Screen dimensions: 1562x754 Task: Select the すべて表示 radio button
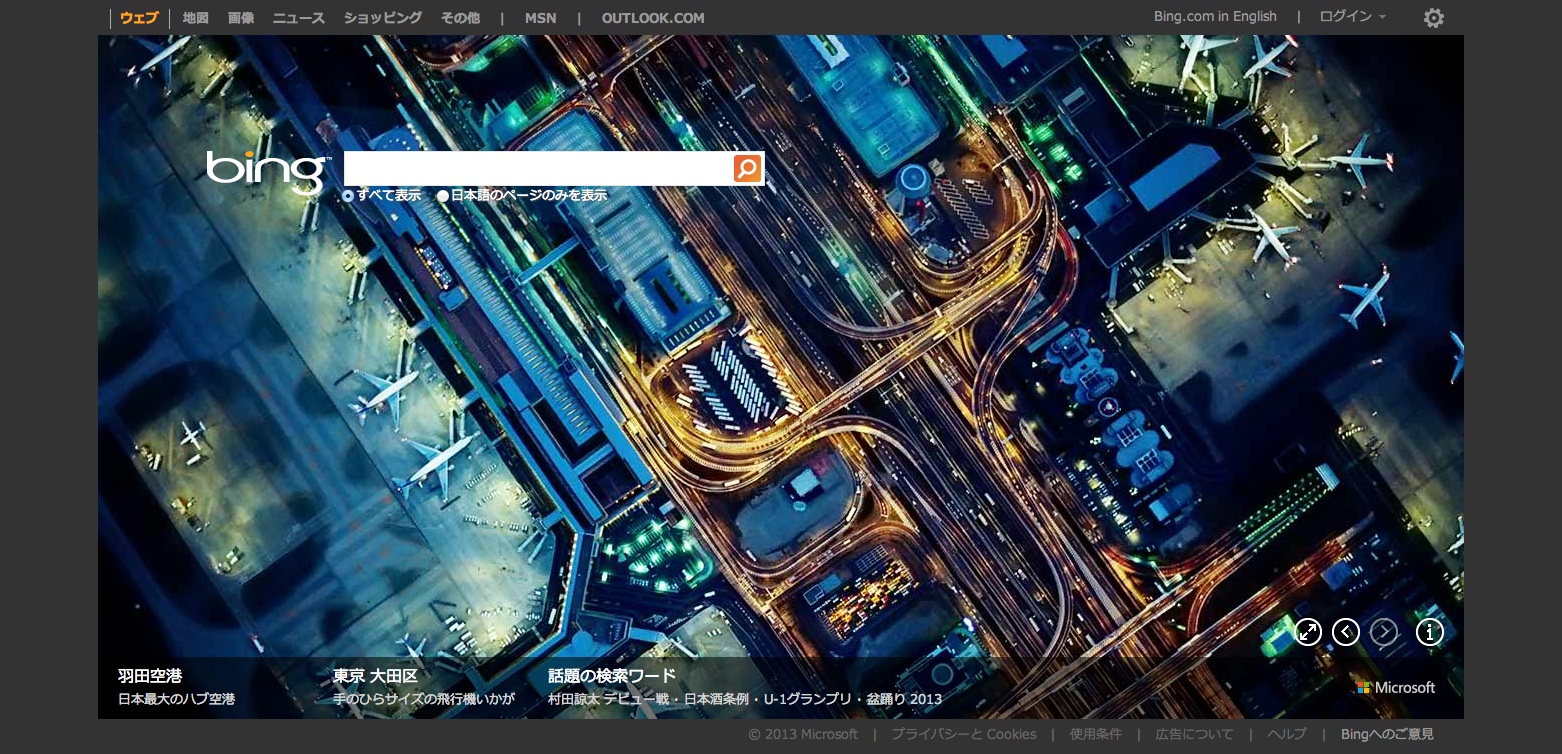348,196
